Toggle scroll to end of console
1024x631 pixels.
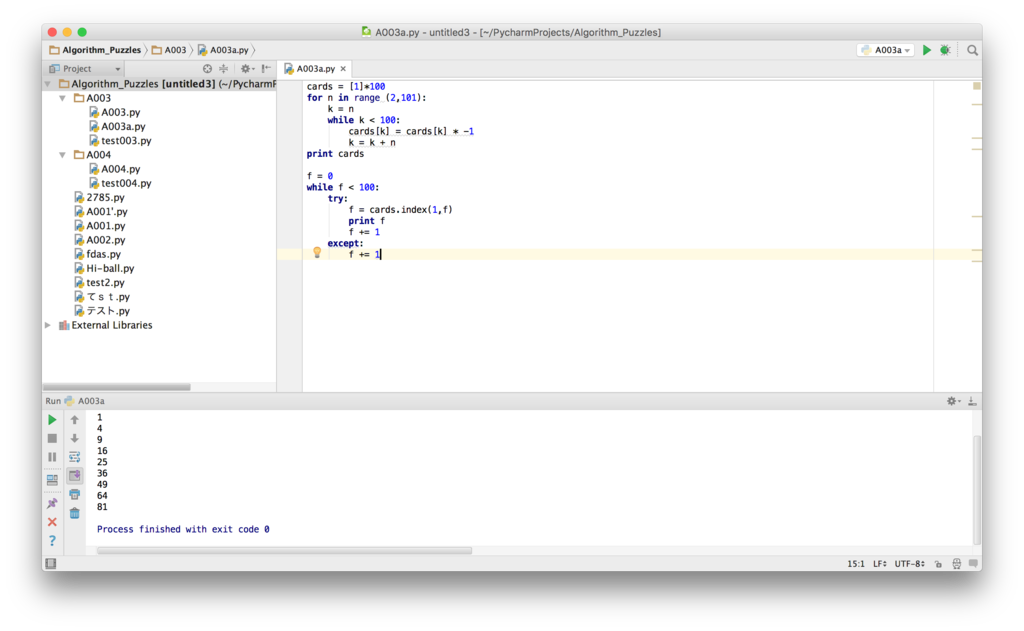[x=74, y=476]
